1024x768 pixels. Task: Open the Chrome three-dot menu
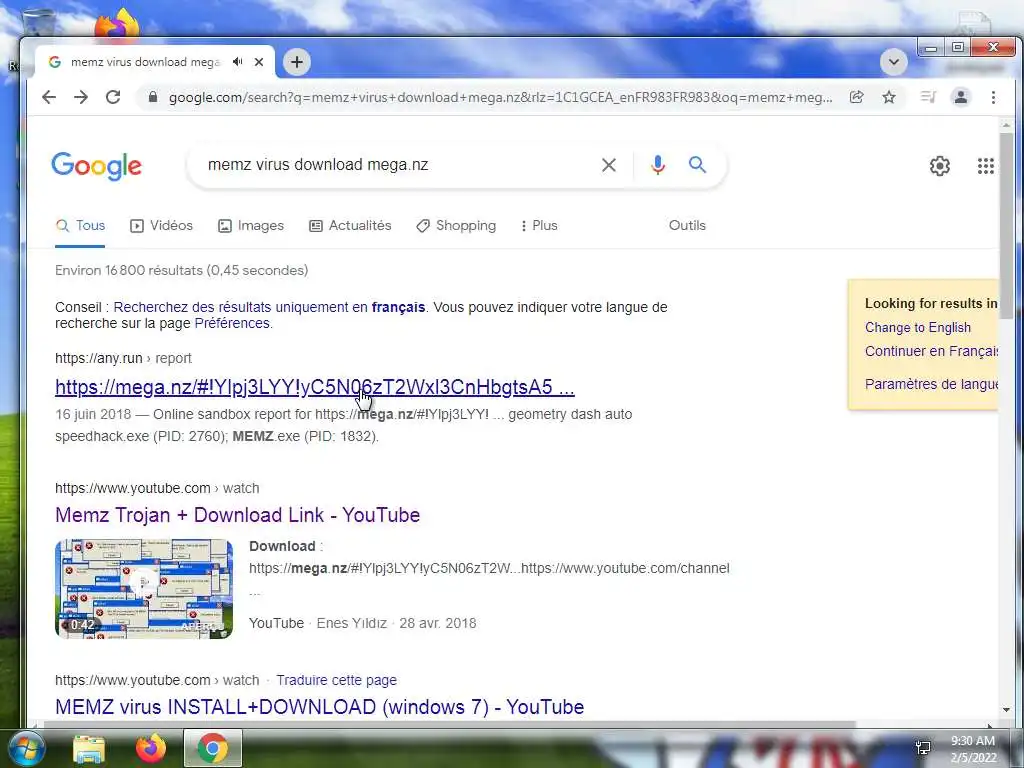(993, 97)
